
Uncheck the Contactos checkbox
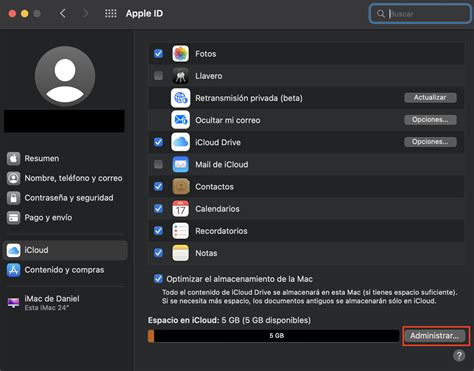point(158,186)
